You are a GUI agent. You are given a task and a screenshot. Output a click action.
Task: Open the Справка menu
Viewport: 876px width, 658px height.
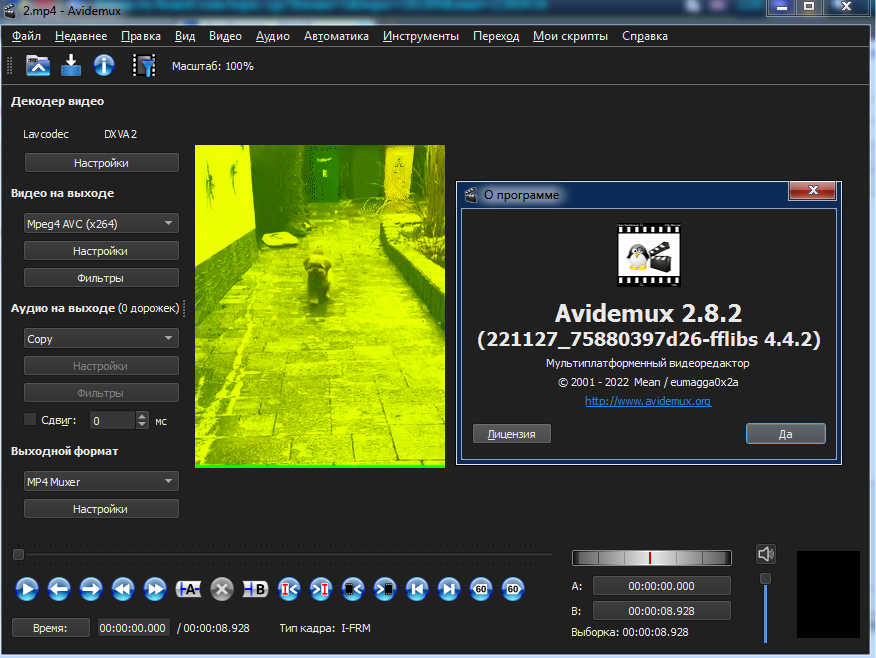tap(645, 36)
